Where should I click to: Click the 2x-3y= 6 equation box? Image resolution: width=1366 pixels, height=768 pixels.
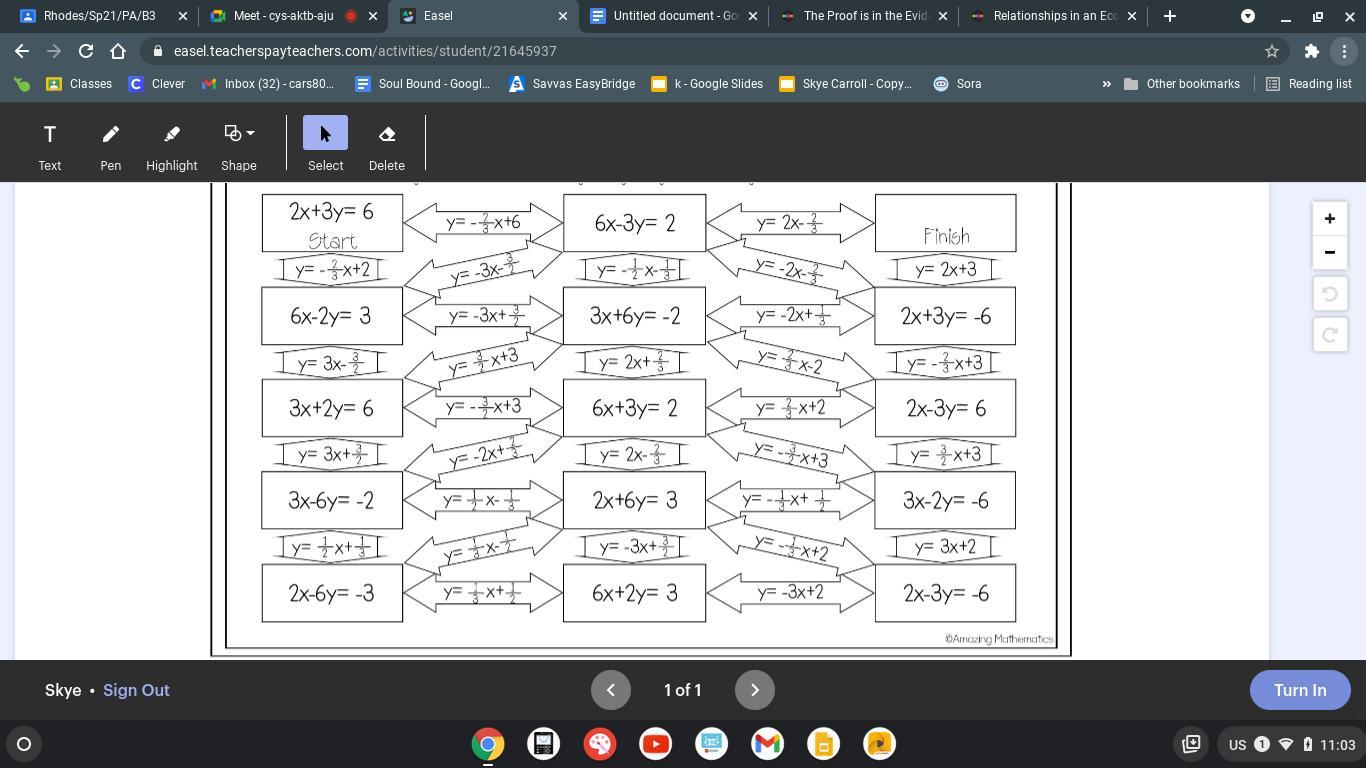pos(945,408)
